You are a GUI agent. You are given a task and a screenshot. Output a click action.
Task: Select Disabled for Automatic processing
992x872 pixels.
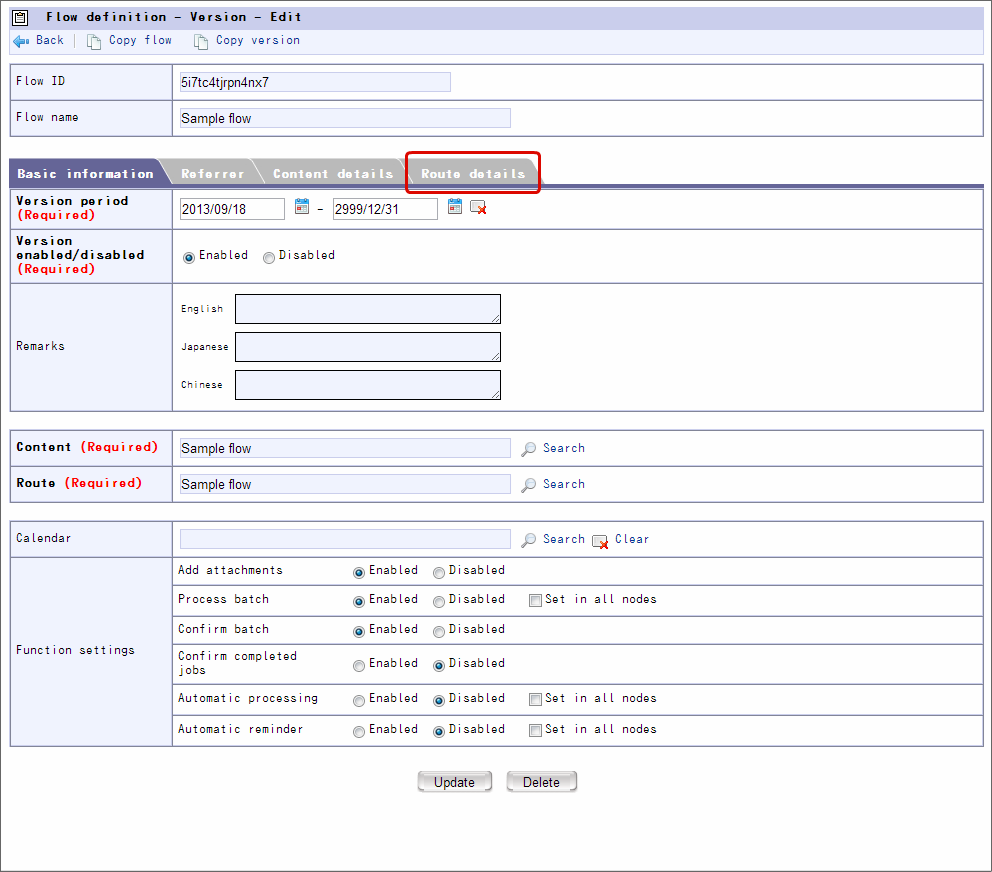click(438, 701)
